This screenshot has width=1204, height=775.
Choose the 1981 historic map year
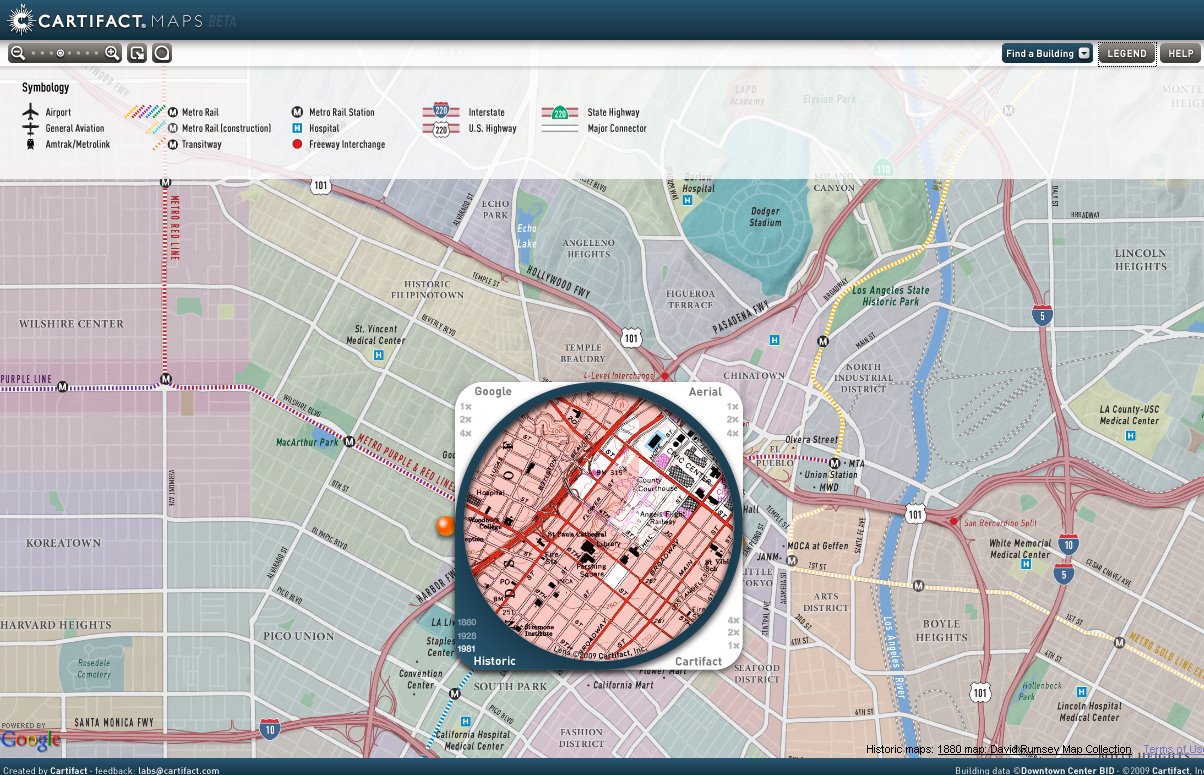[467, 649]
